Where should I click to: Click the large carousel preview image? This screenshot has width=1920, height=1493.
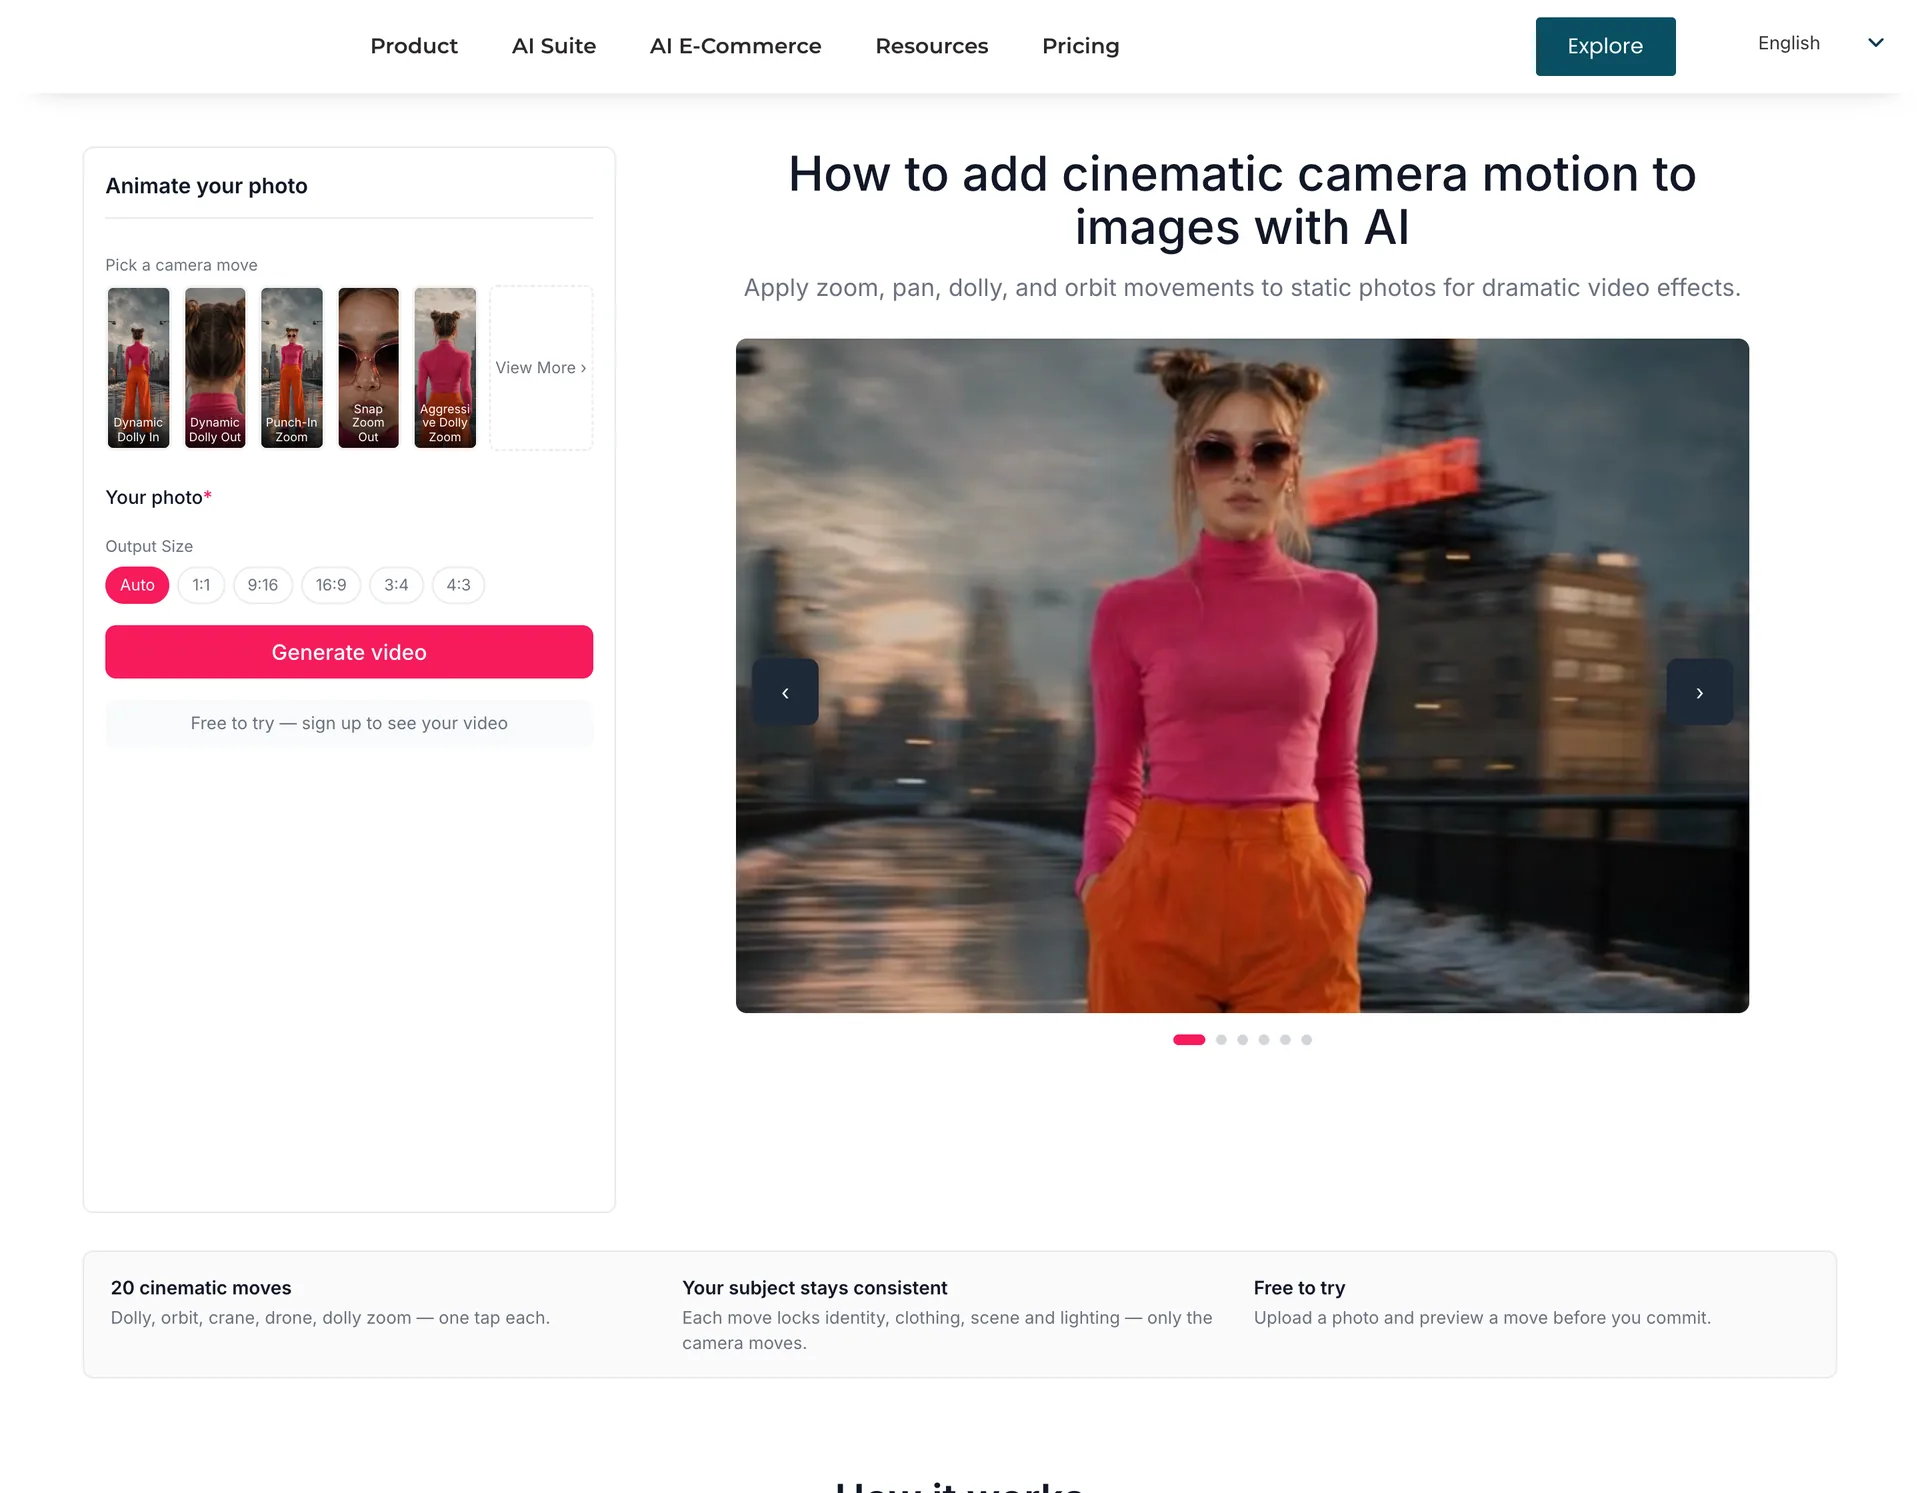click(1242, 676)
